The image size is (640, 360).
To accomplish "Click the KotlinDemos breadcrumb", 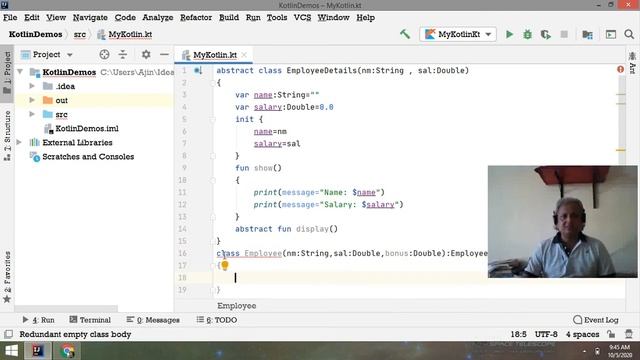I will 36,34.
